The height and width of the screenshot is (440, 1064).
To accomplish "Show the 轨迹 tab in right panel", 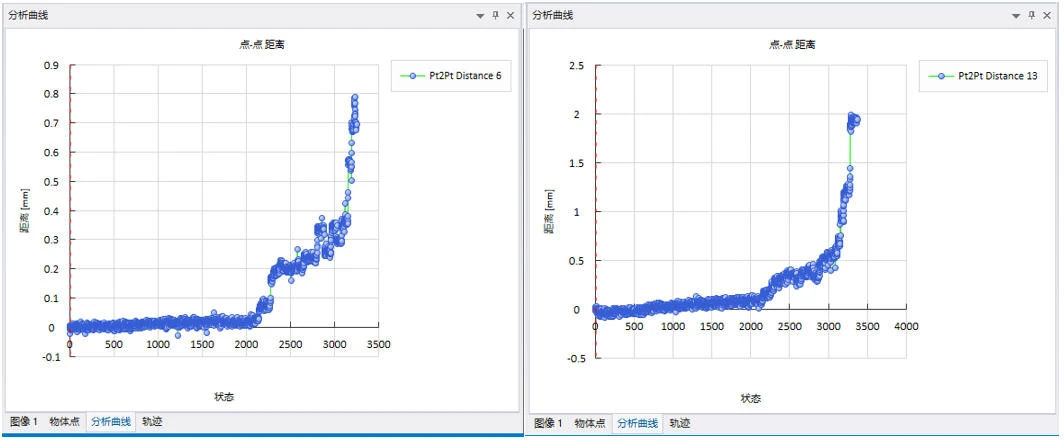I will coord(680,424).
